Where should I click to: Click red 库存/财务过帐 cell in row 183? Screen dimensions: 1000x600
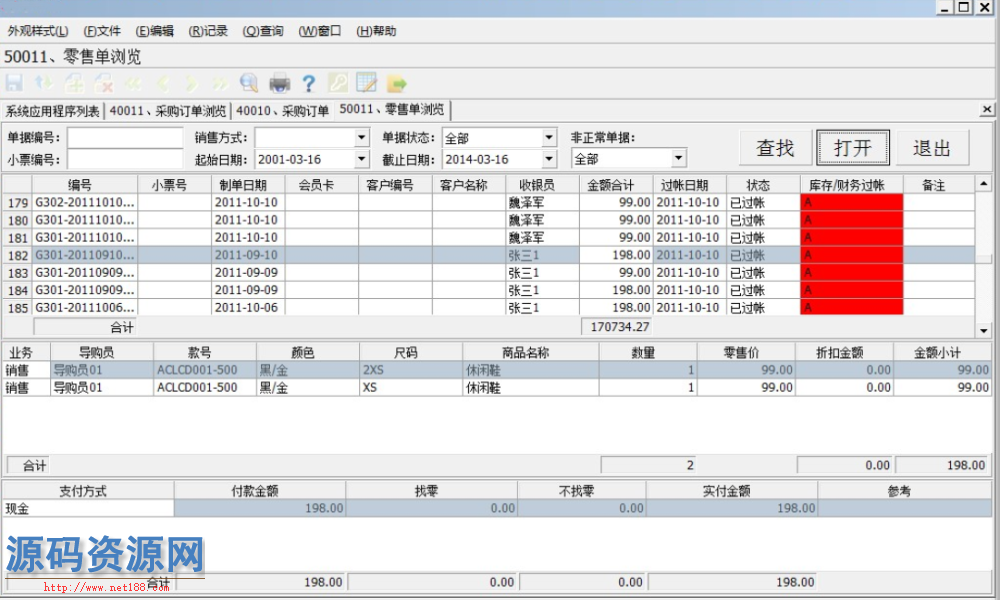coord(851,273)
